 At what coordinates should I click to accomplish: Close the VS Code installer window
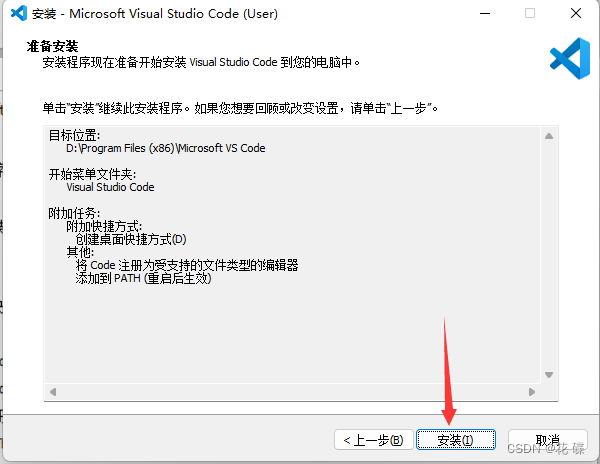(x=576, y=13)
